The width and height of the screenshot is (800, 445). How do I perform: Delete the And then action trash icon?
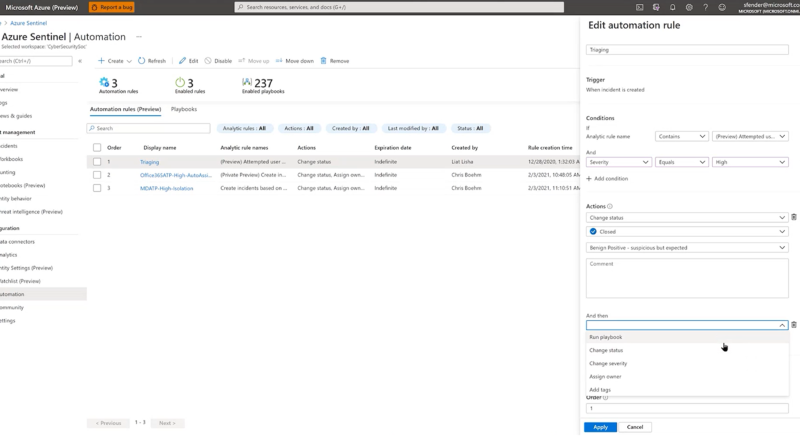794,325
